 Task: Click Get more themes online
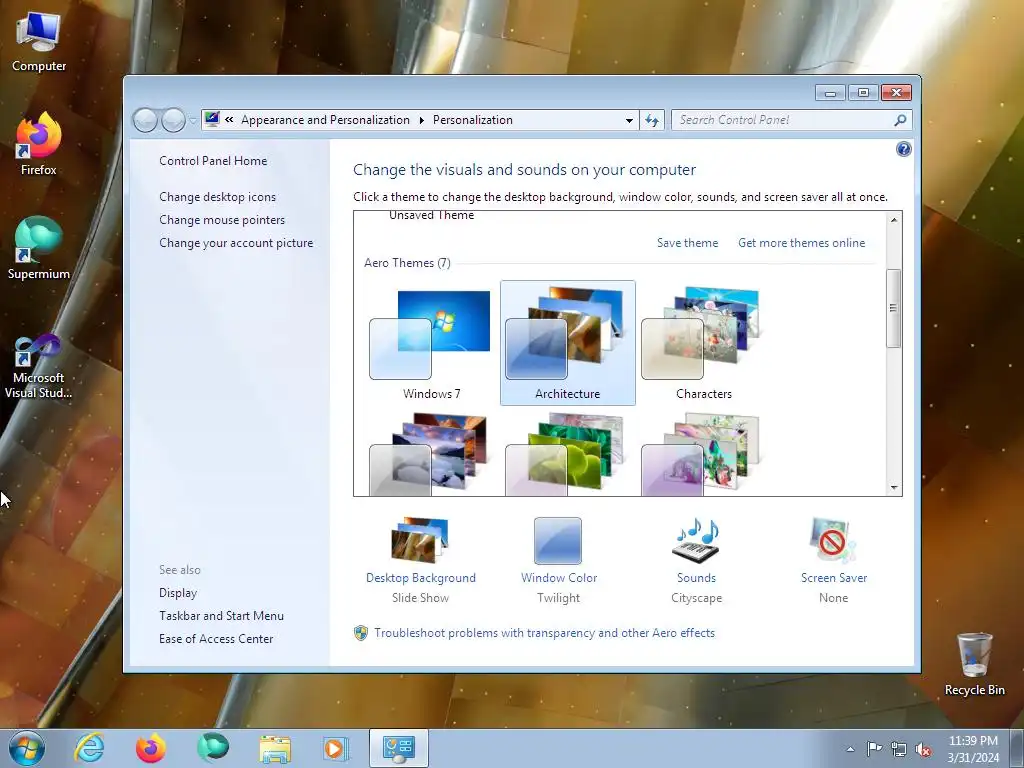[x=801, y=243]
